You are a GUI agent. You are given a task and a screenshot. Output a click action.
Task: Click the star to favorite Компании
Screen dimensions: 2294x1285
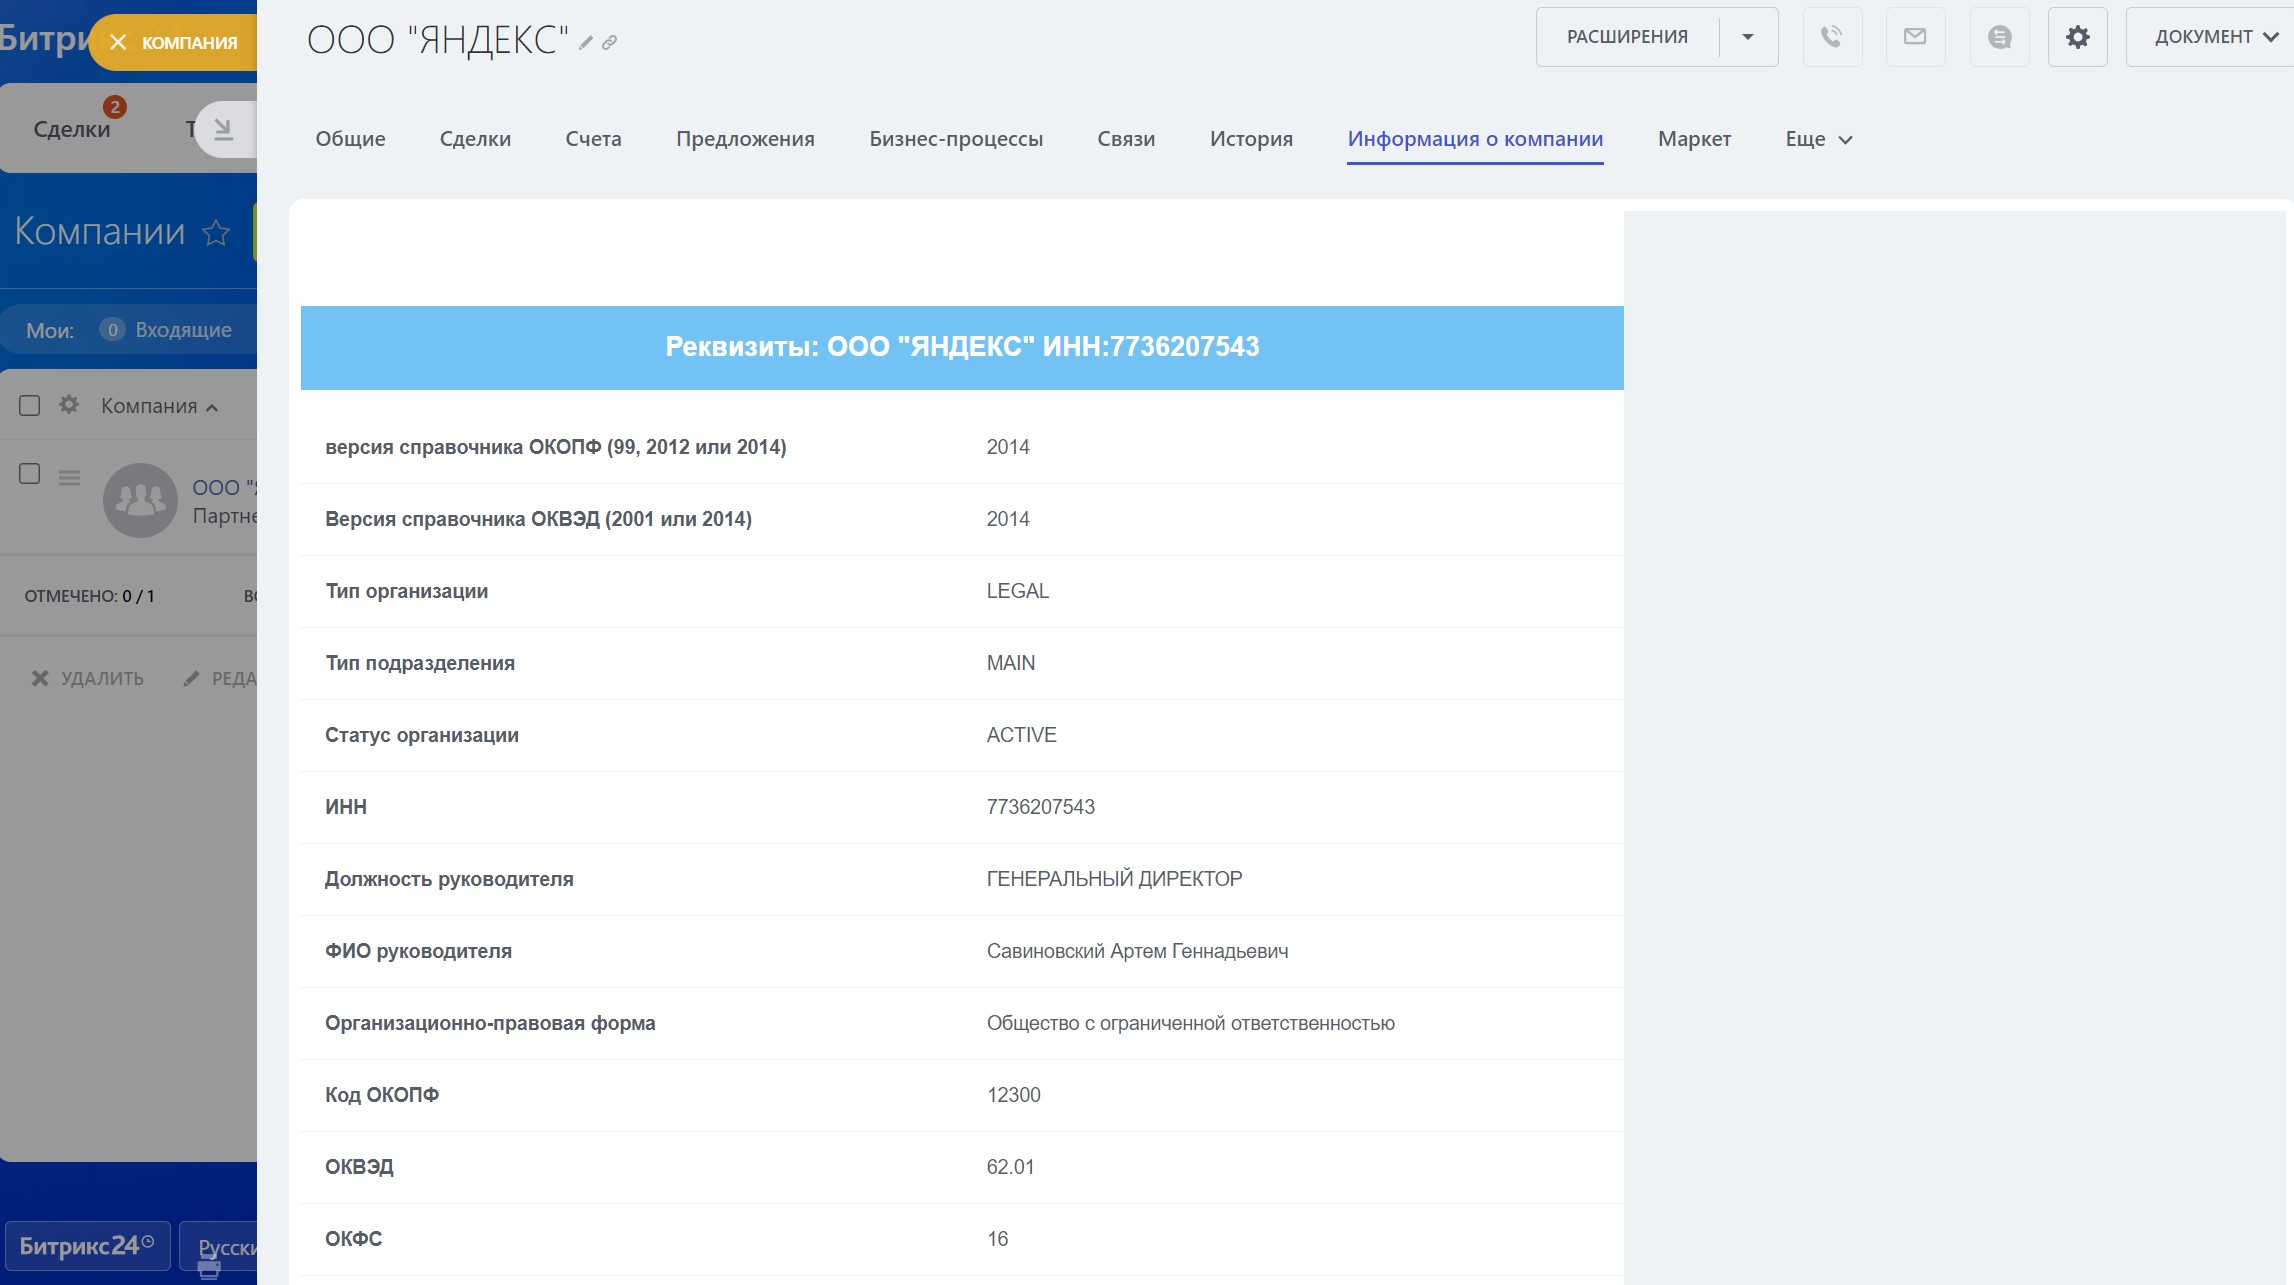pyautogui.click(x=216, y=232)
